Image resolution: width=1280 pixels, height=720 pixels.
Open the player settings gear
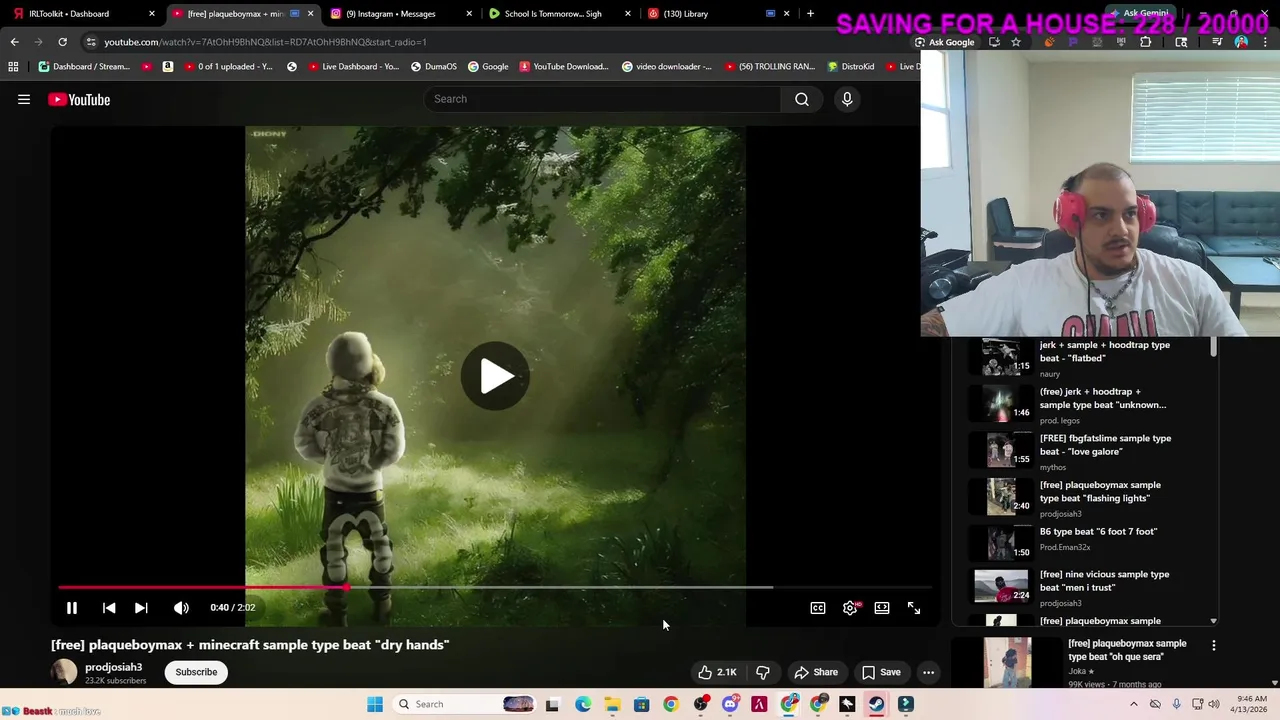click(850, 608)
